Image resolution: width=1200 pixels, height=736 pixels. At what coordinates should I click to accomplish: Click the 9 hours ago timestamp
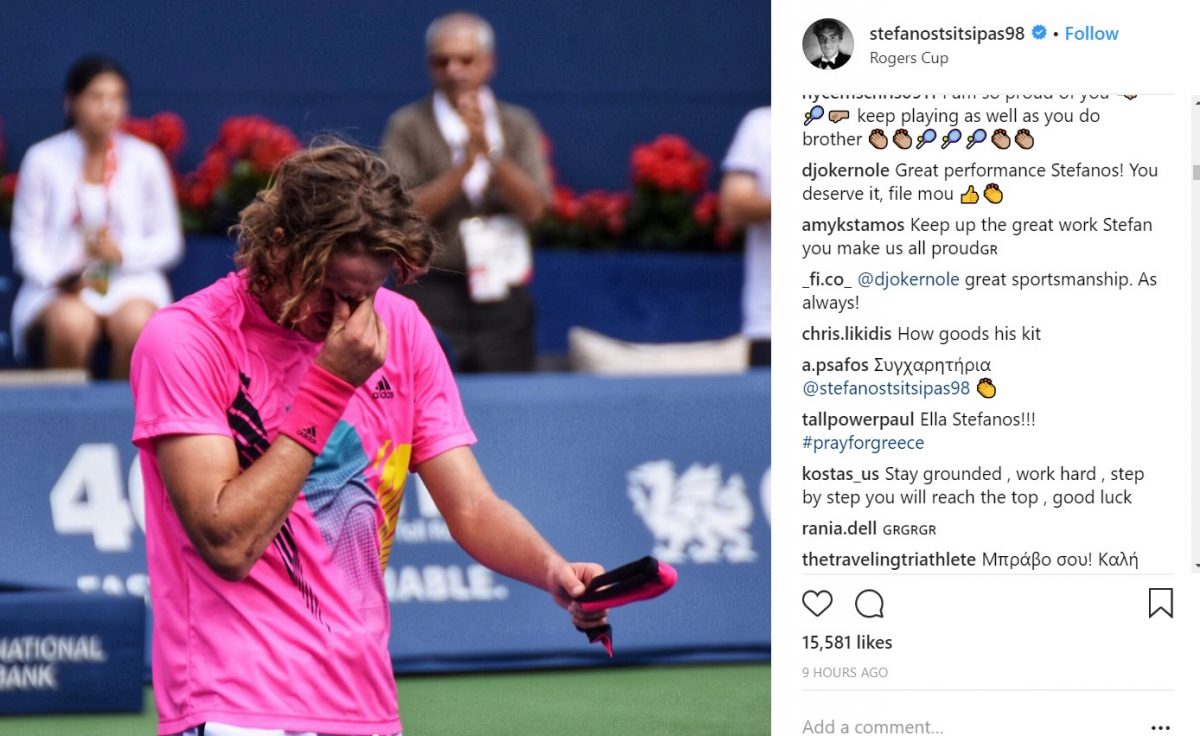[845, 673]
